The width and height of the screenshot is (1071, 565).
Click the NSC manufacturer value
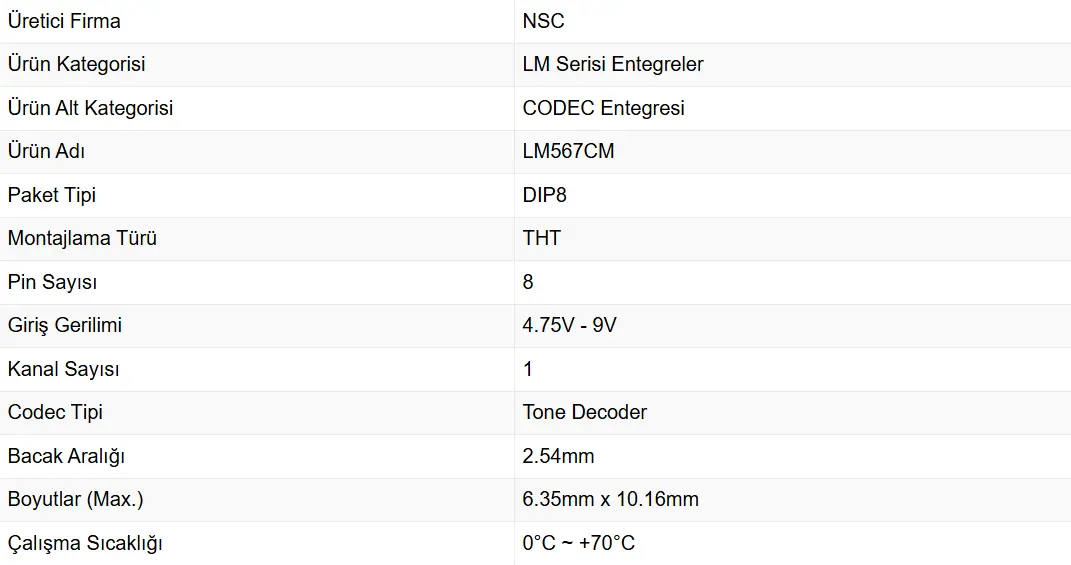click(x=543, y=21)
